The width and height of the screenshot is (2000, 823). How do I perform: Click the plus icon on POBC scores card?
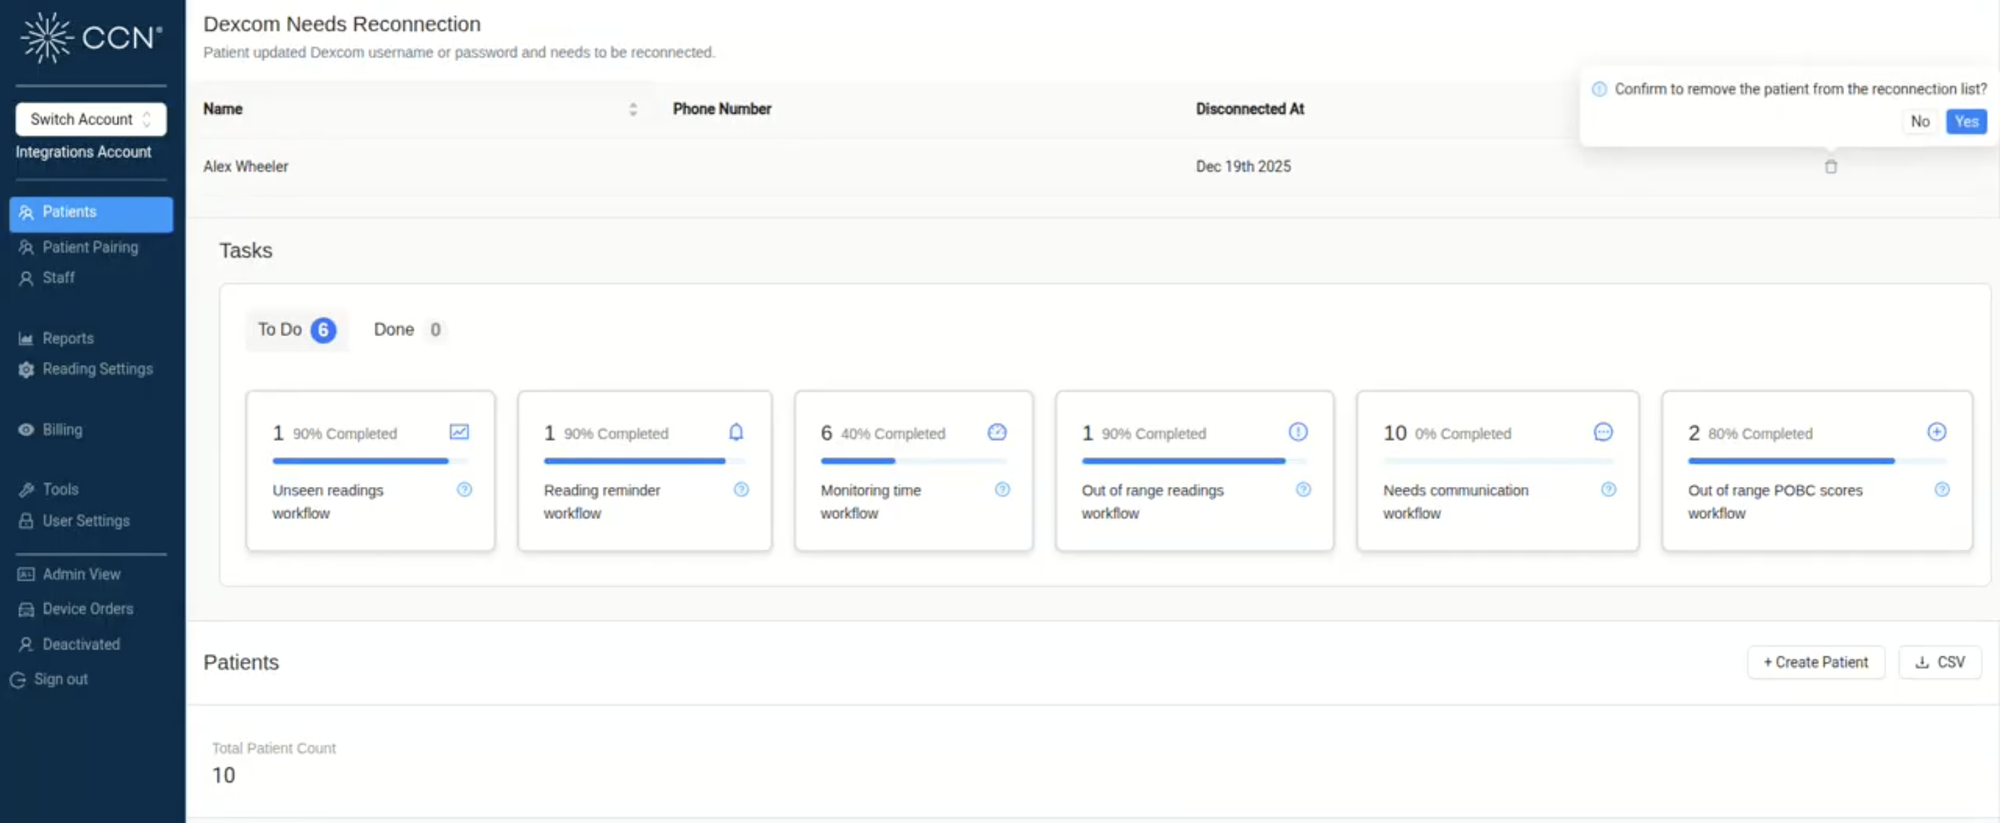coord(1936,432)
